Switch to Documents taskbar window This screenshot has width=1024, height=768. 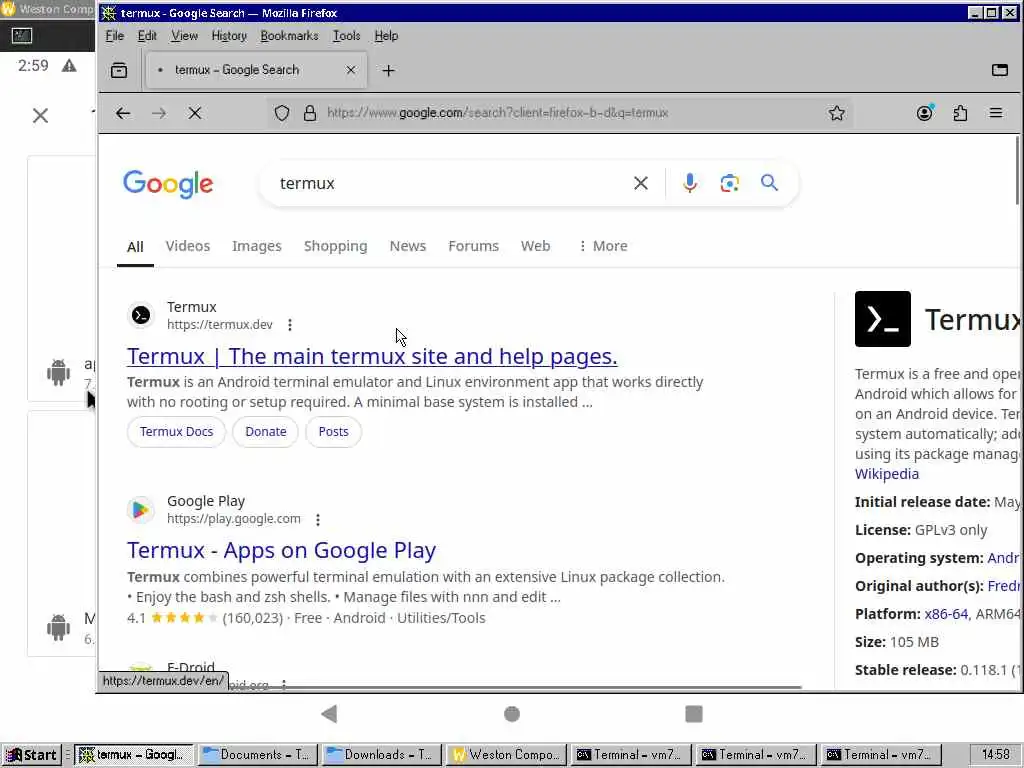coord(259,755)
